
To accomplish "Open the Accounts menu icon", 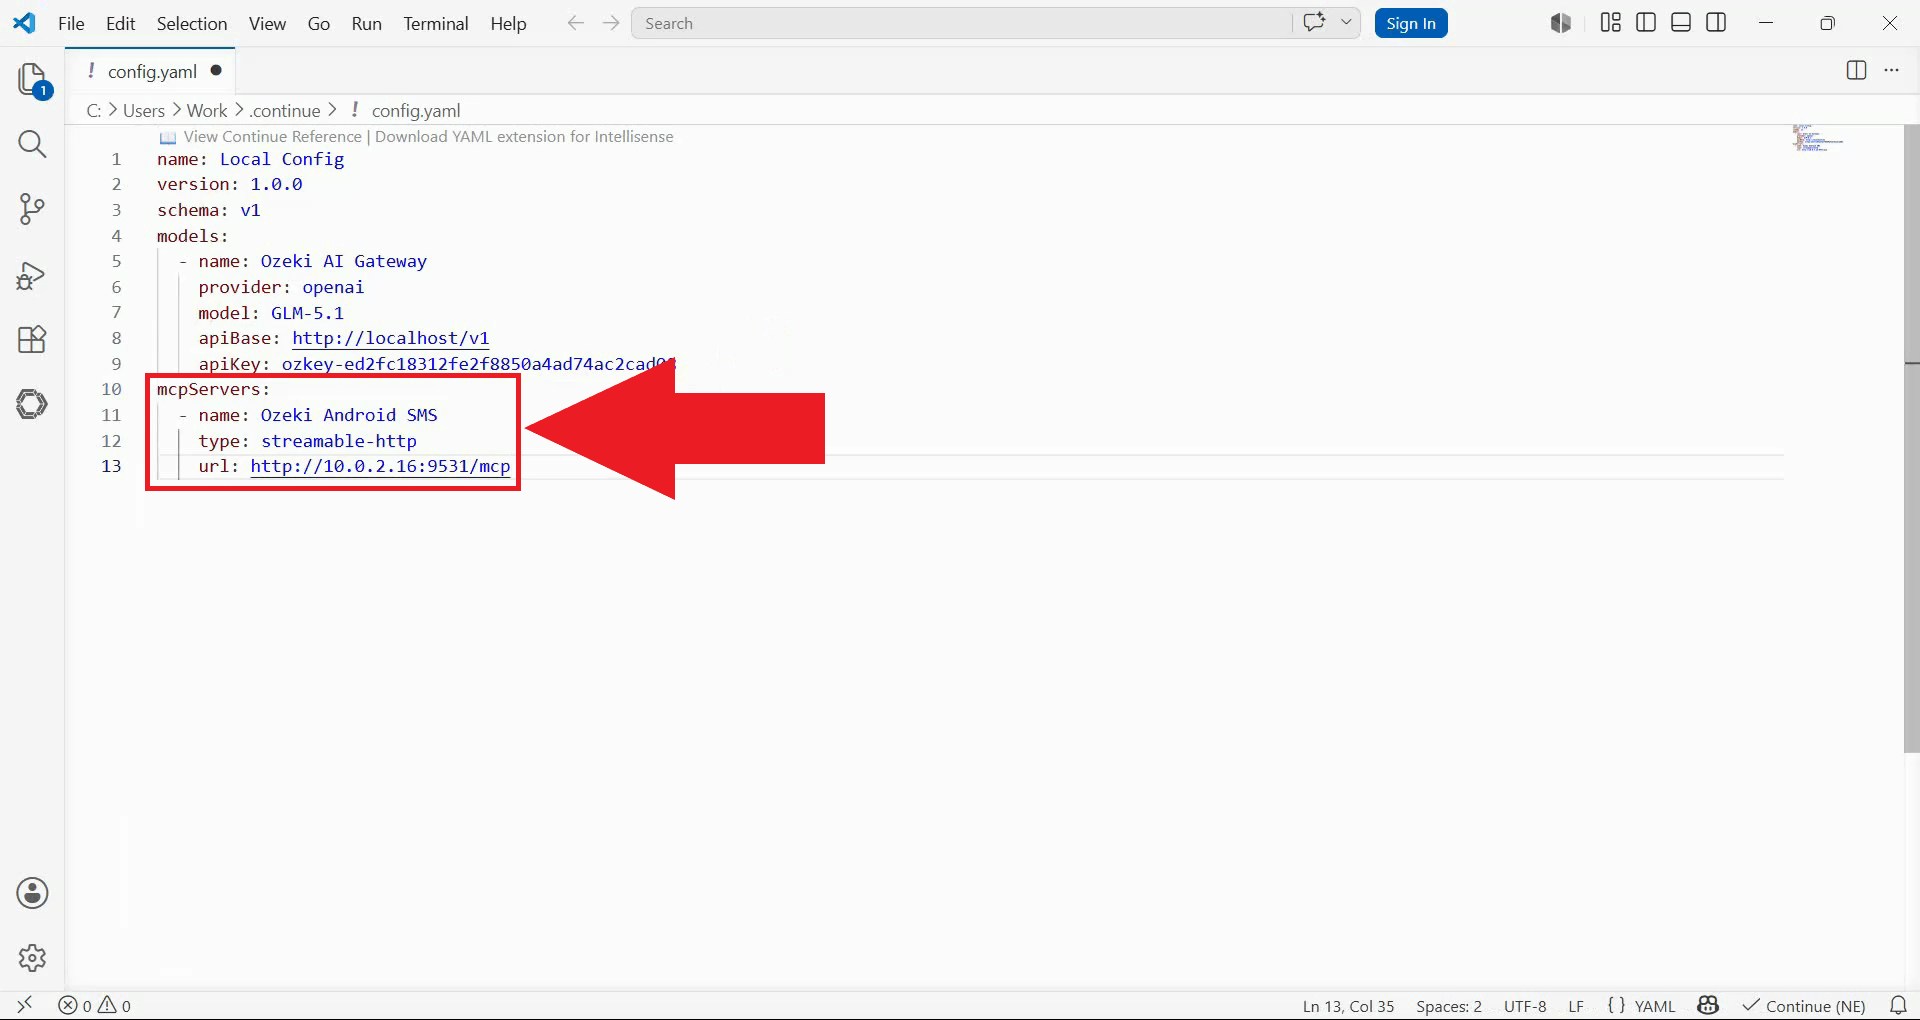I will 32,893.
